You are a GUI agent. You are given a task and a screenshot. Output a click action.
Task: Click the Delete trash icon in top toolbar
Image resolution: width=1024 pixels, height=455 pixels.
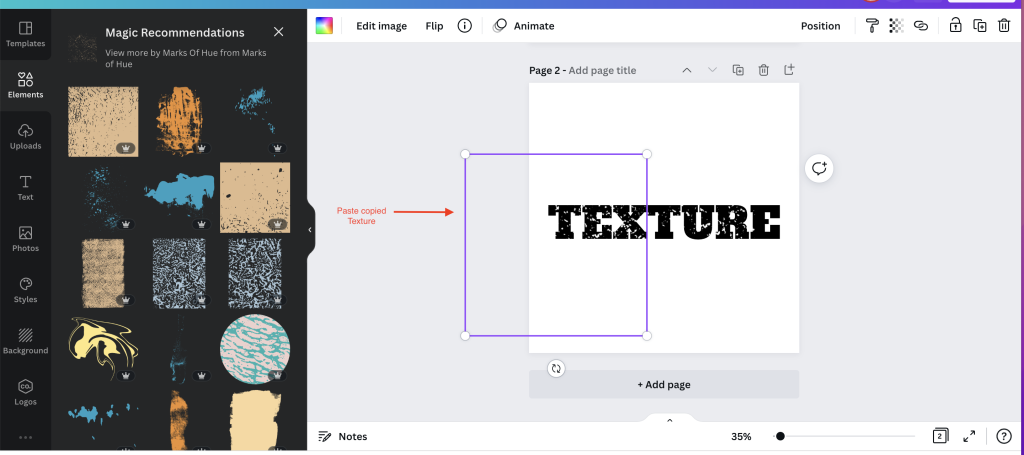[x=1004, y=25]
